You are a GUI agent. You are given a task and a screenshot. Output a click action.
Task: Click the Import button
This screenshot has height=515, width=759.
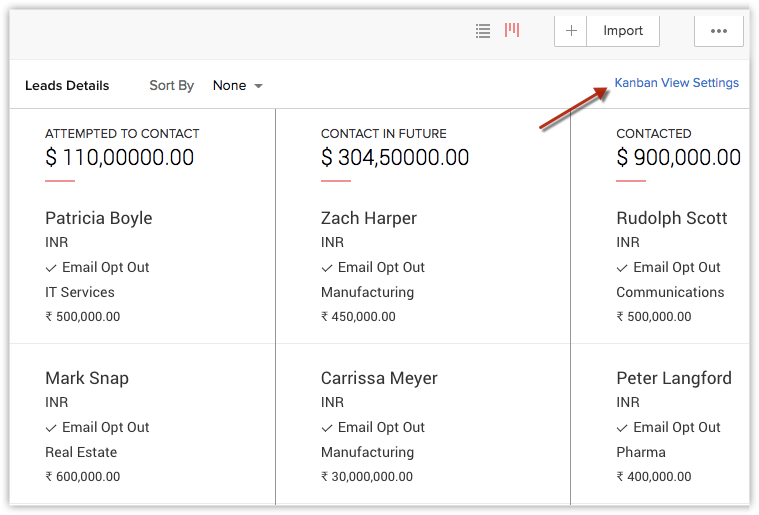click(x=622, y=31)
